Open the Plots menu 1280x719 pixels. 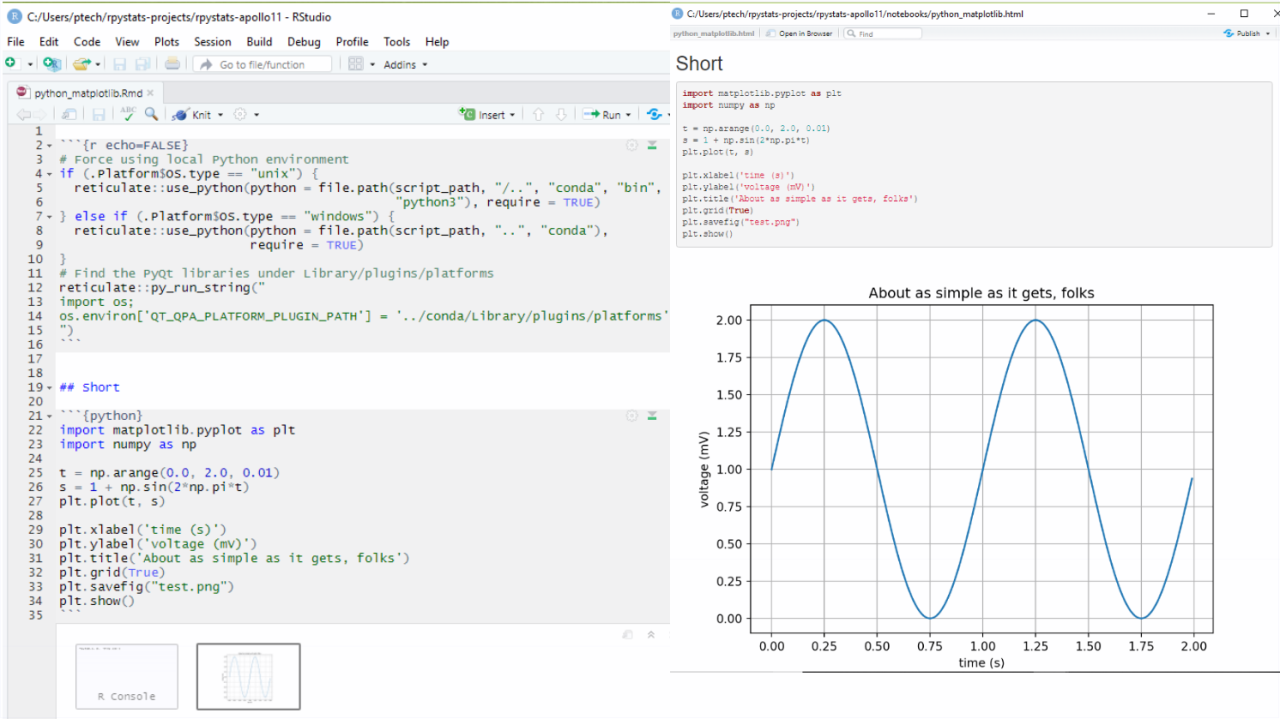tap(167, 42)
